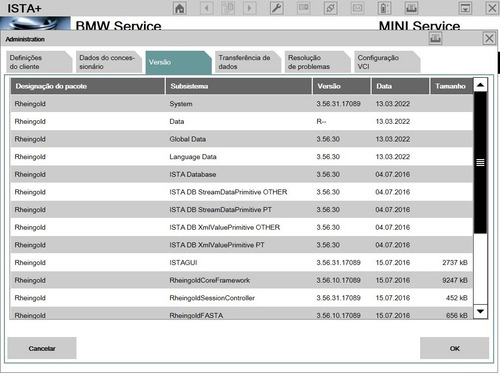Click the Versão column header in table

pos(342,86)
